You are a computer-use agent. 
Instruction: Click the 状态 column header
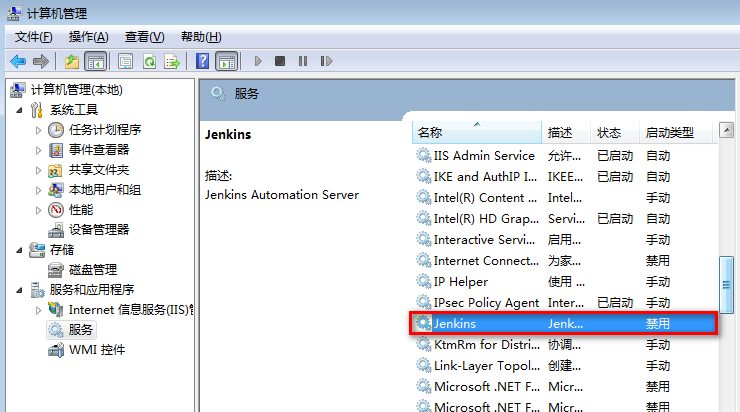[609, 133]
